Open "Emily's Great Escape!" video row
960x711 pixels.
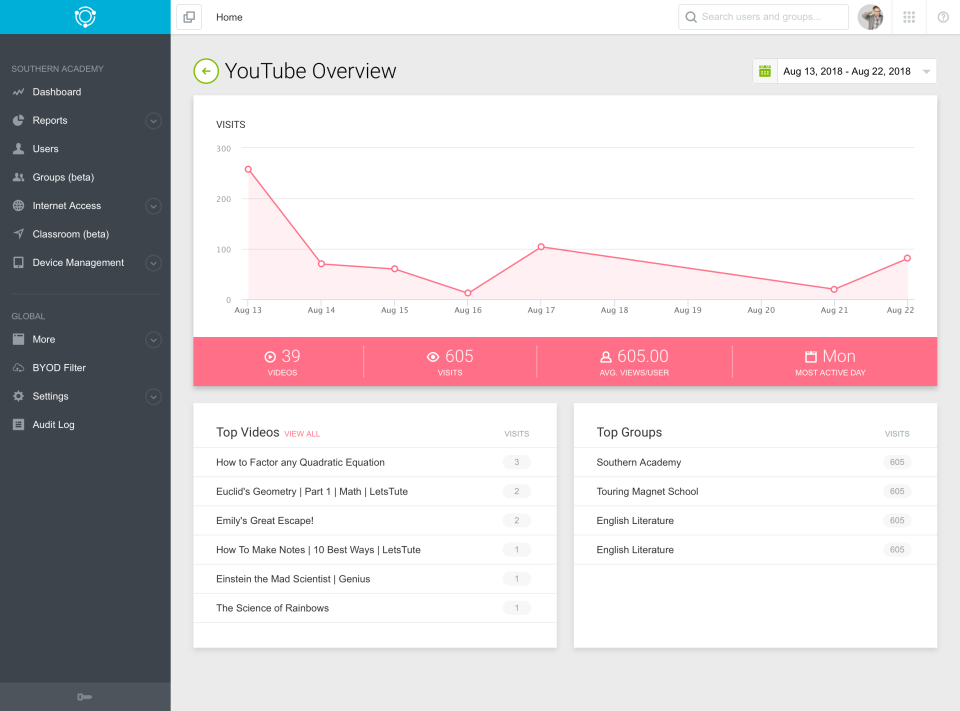375,521
